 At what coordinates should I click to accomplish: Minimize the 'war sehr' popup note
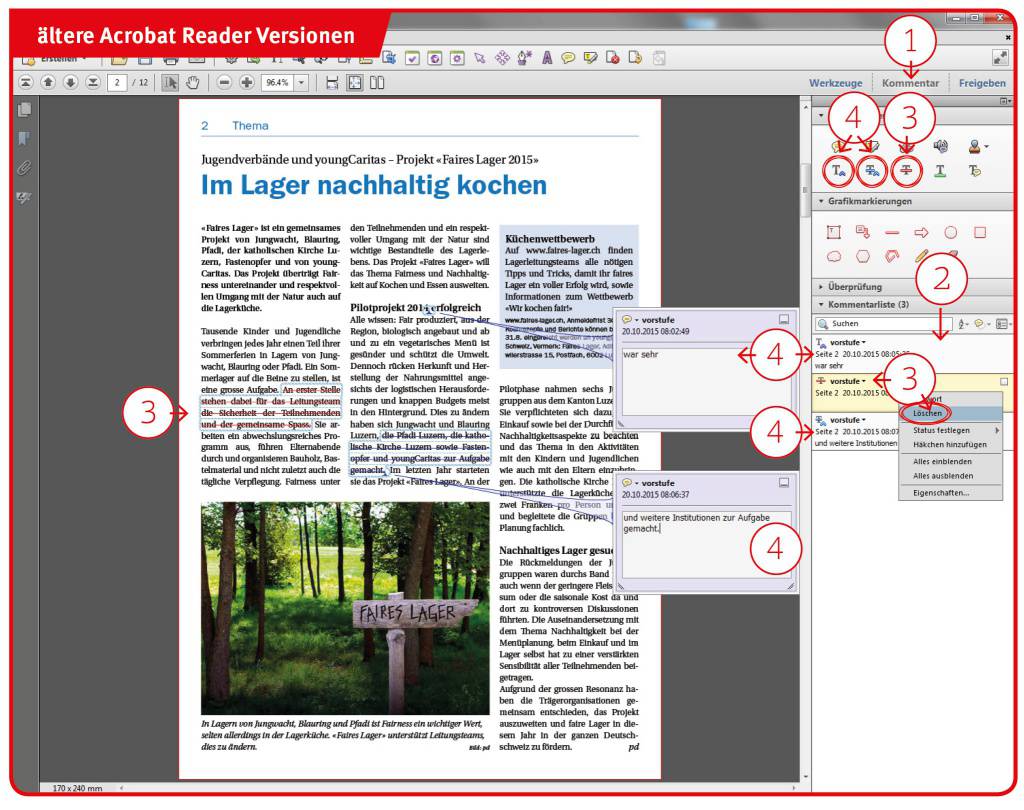[x=784, y=319]
